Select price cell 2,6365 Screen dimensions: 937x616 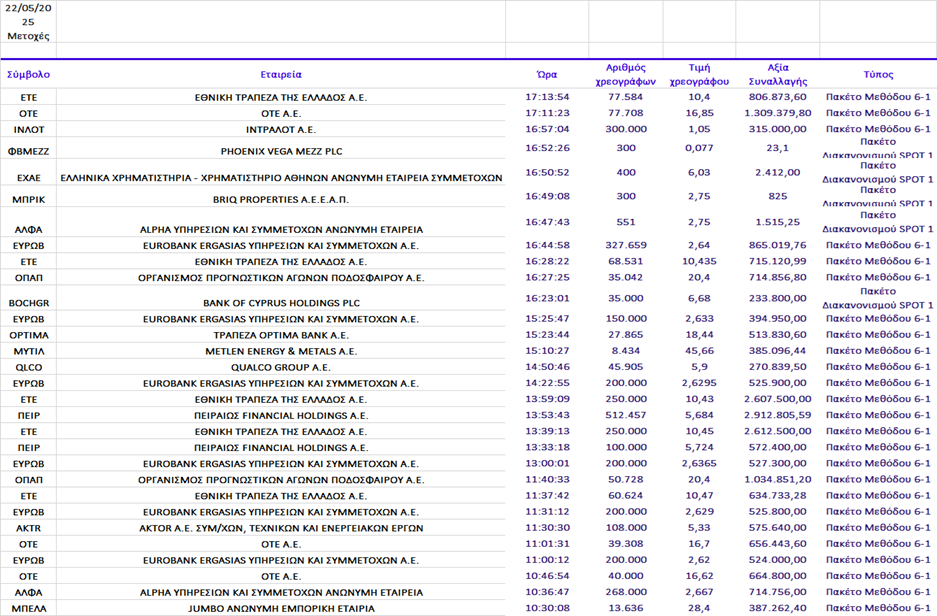pos(699,464)
